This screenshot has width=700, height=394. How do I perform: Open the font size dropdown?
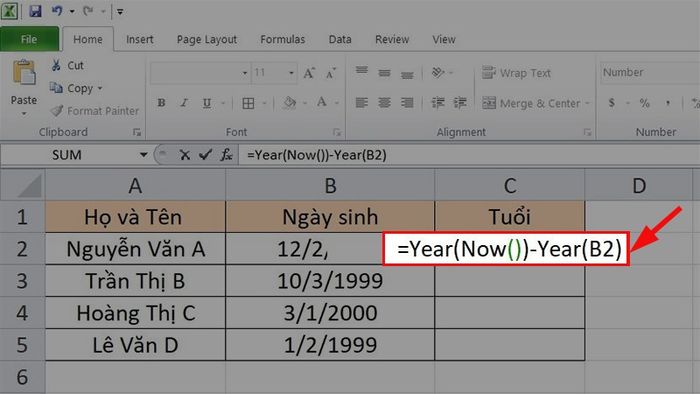pyautogui.click(x=291, y=73)
